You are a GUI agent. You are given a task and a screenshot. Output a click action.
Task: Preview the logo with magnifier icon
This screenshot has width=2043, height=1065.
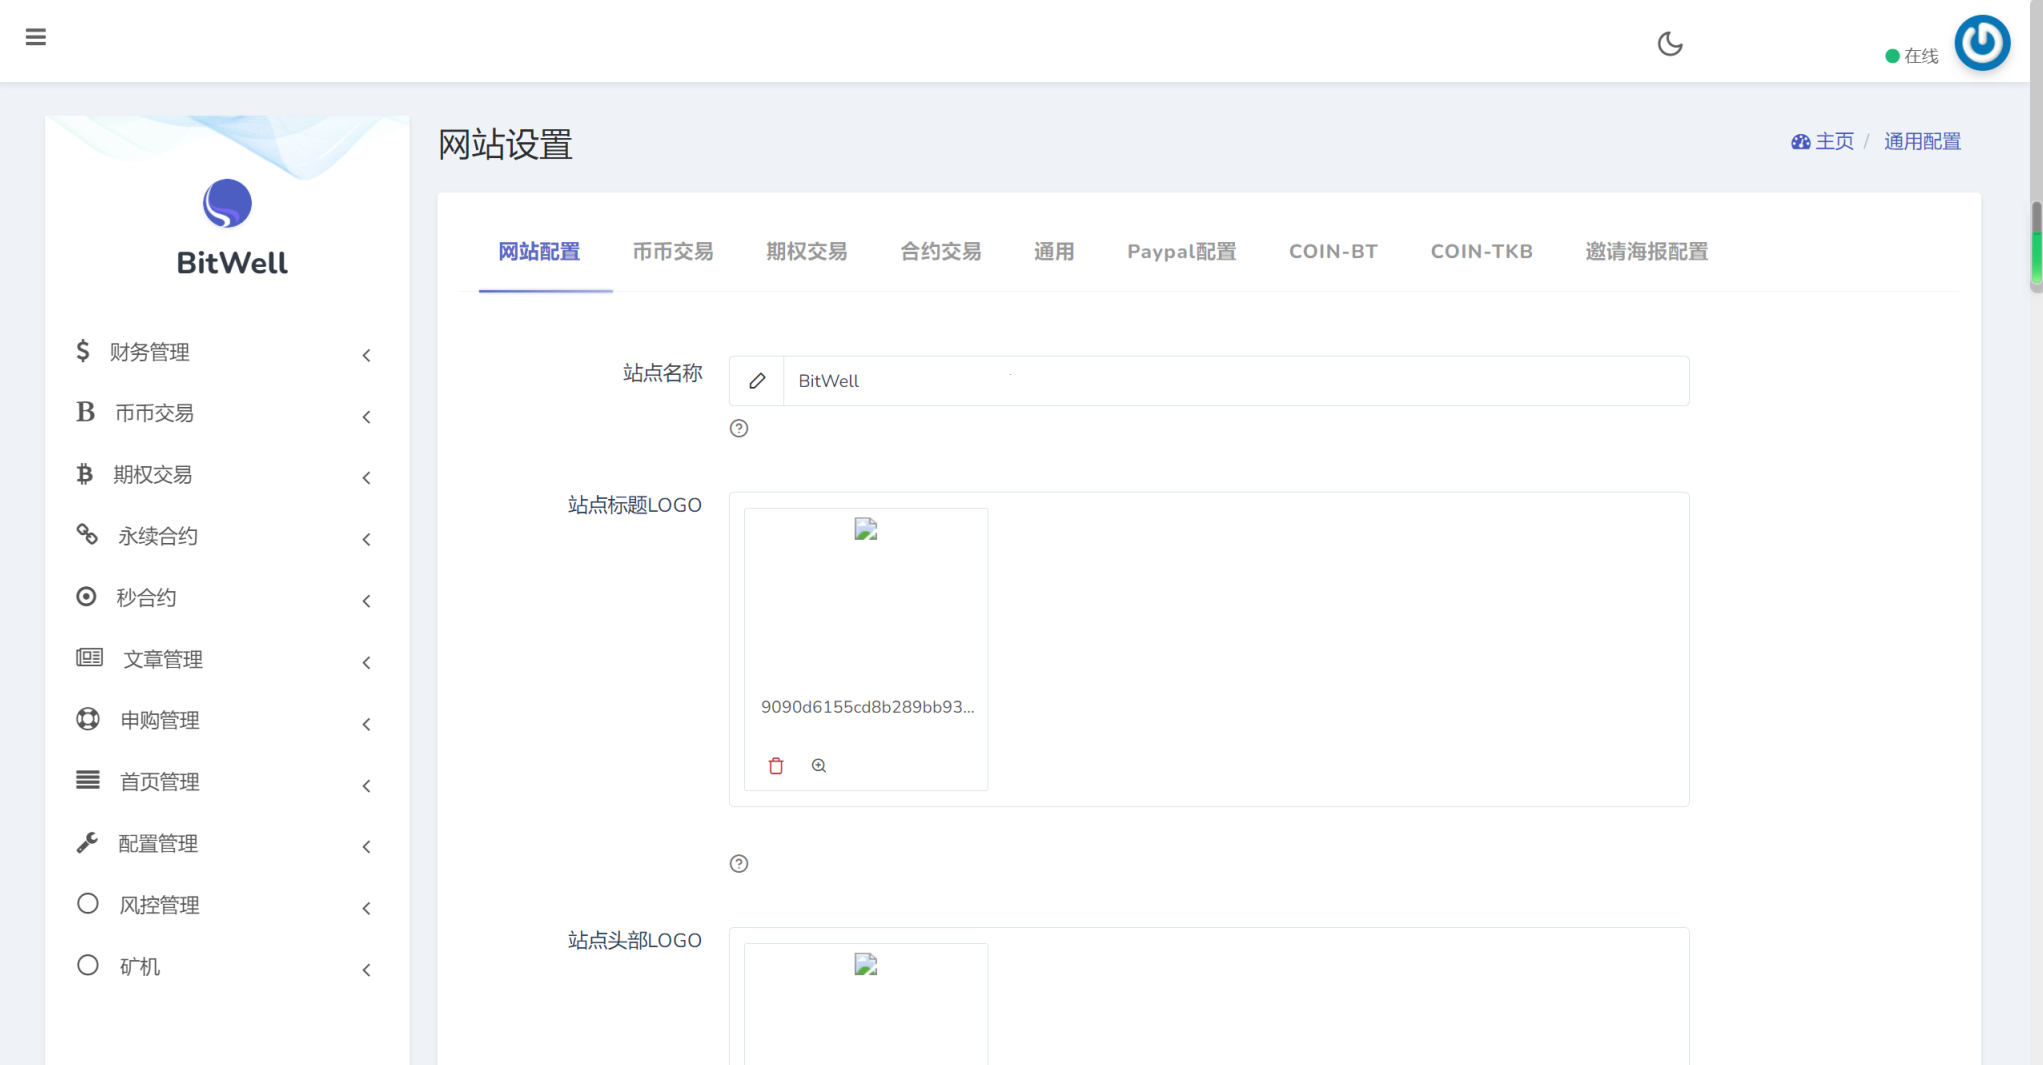point(819,766)
